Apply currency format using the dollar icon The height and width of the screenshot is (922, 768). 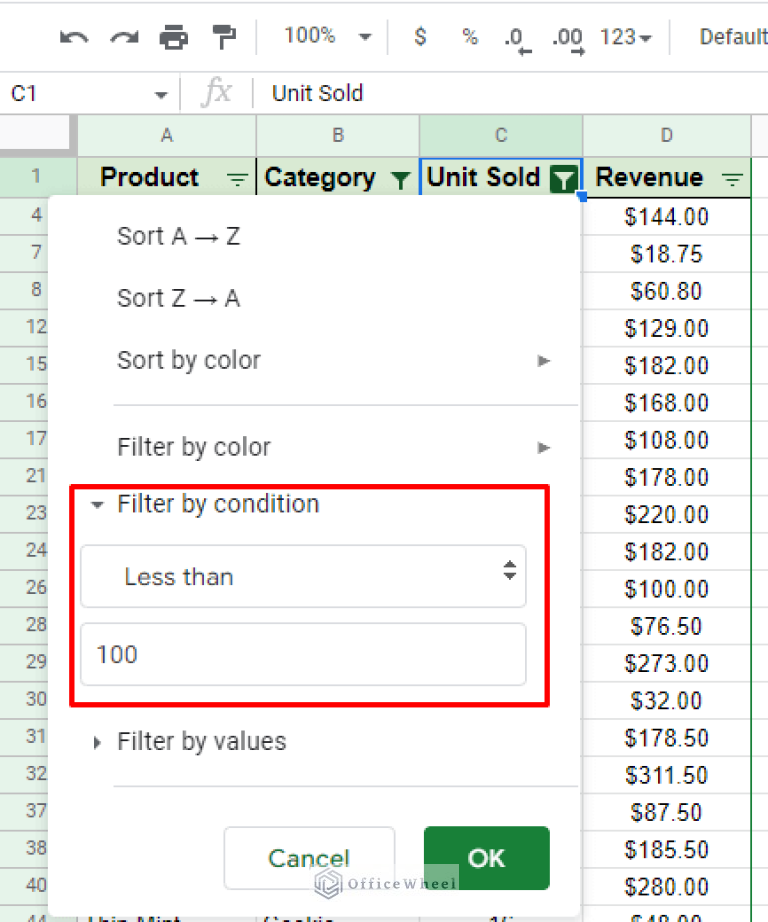pos(420,37)
